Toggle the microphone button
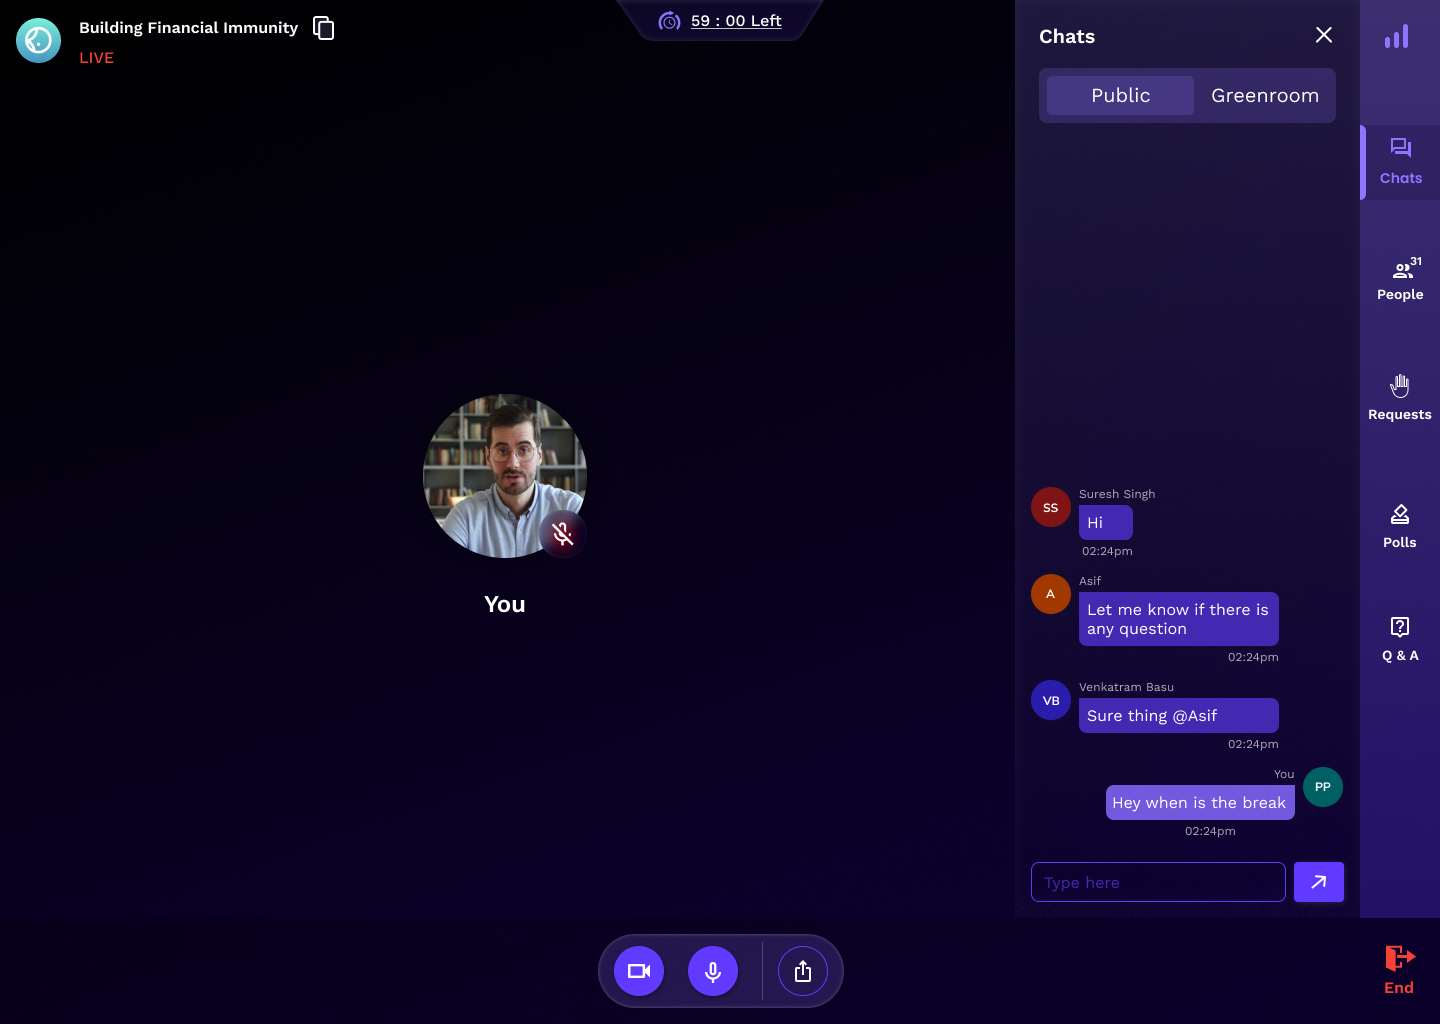Image resolution: width=1440 pixels, height=1024 pixels. 713,971
